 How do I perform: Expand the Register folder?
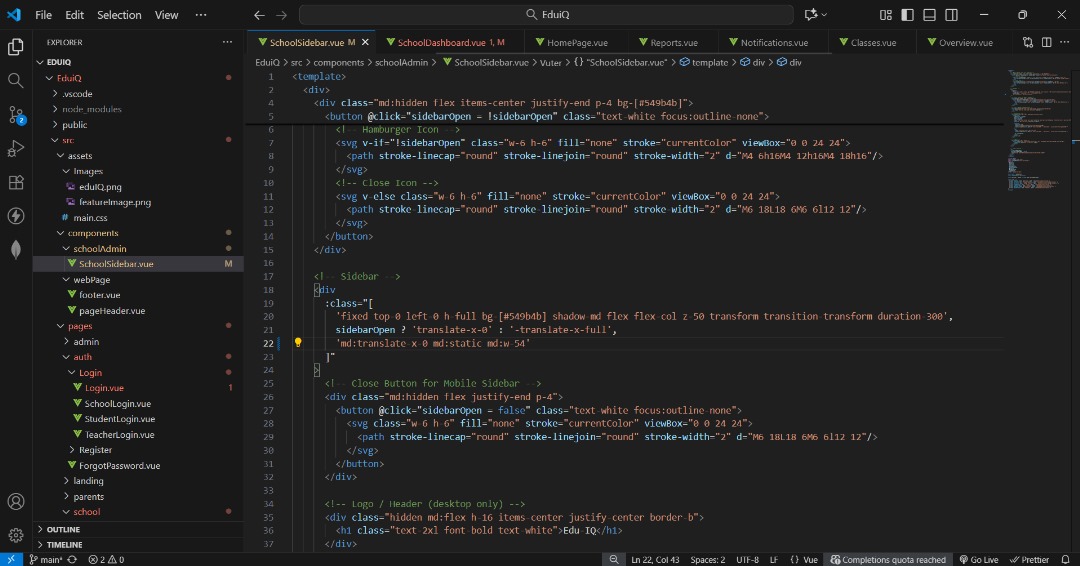coord(72,450)
